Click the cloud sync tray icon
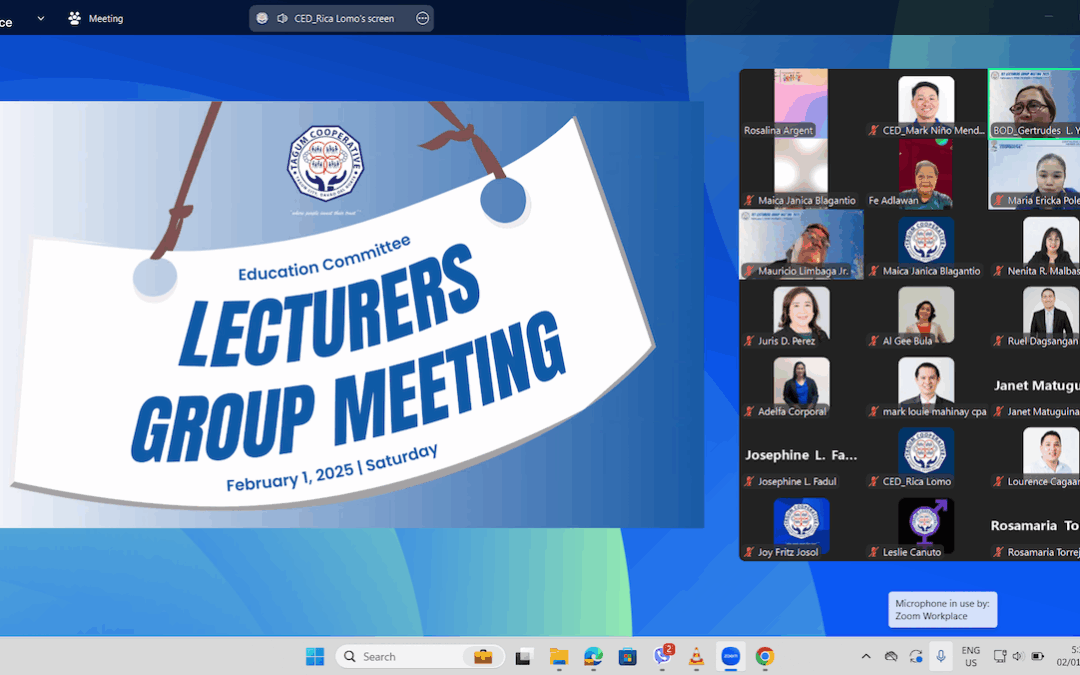This screenshot has height=675, width=1080. tap(891, 656)
